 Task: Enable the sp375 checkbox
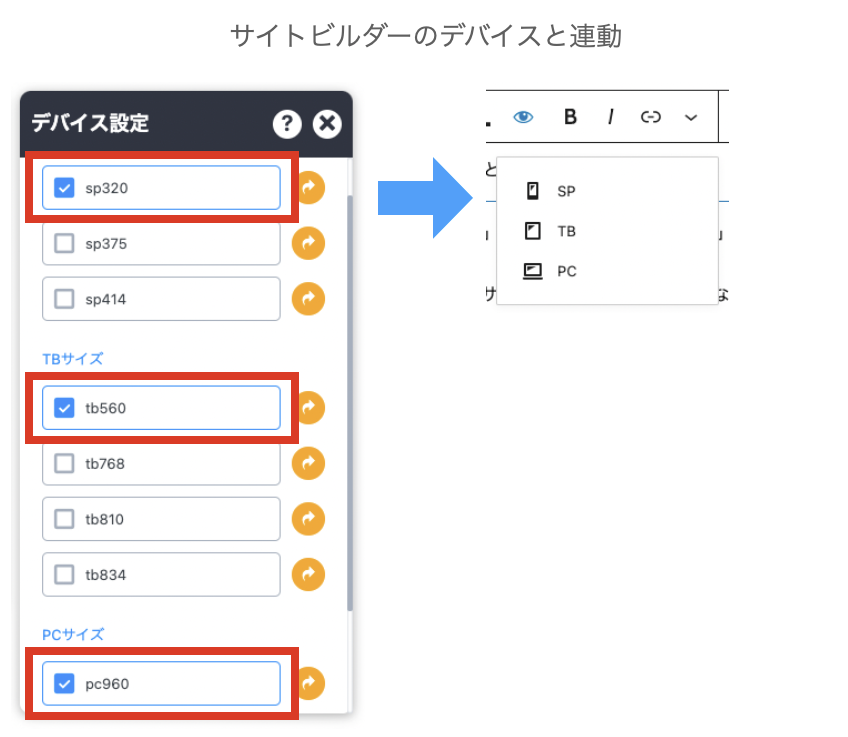[x=65, y=243]
